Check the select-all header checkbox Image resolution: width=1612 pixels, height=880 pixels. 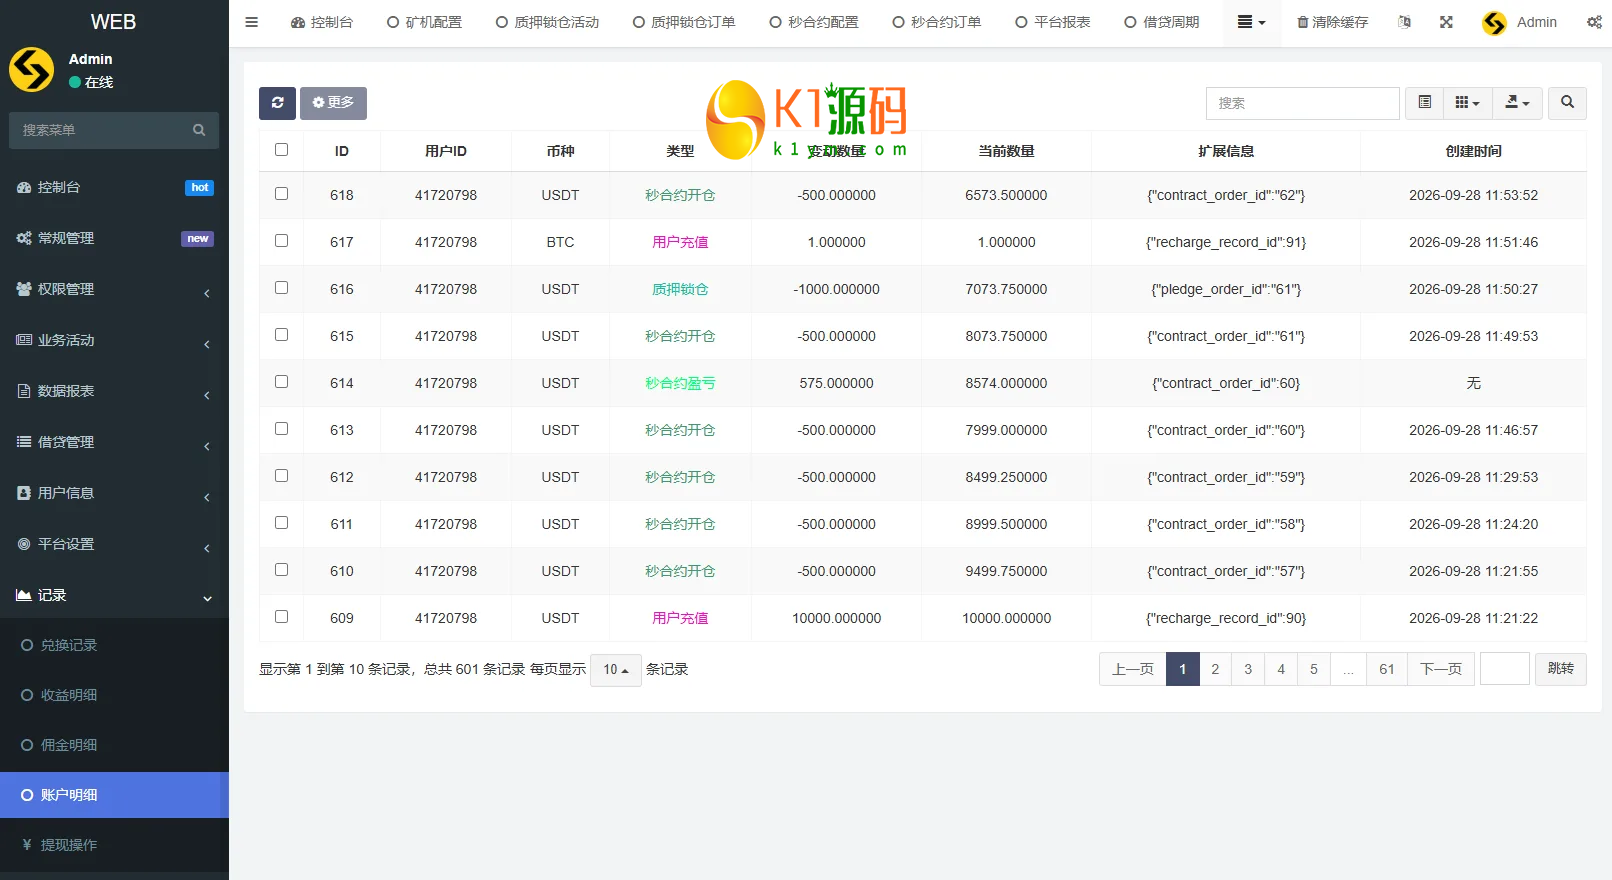[281, 150]
